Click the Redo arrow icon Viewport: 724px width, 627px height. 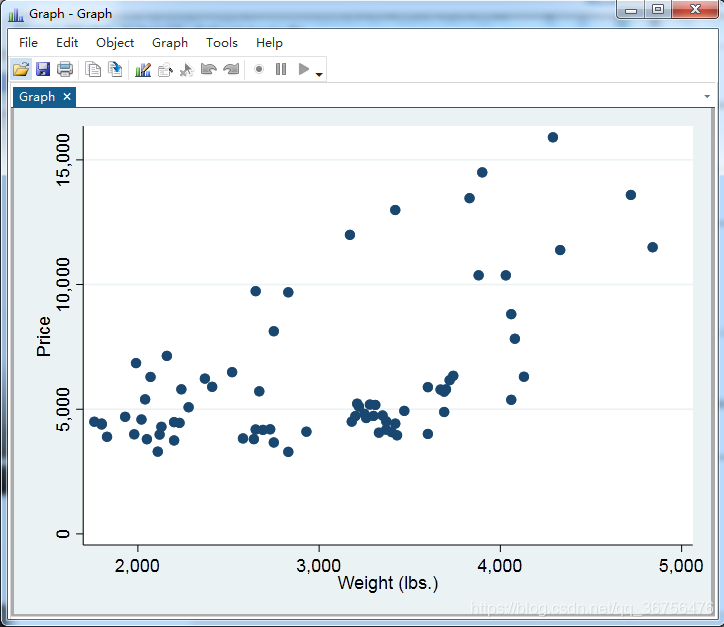point(231,69)
